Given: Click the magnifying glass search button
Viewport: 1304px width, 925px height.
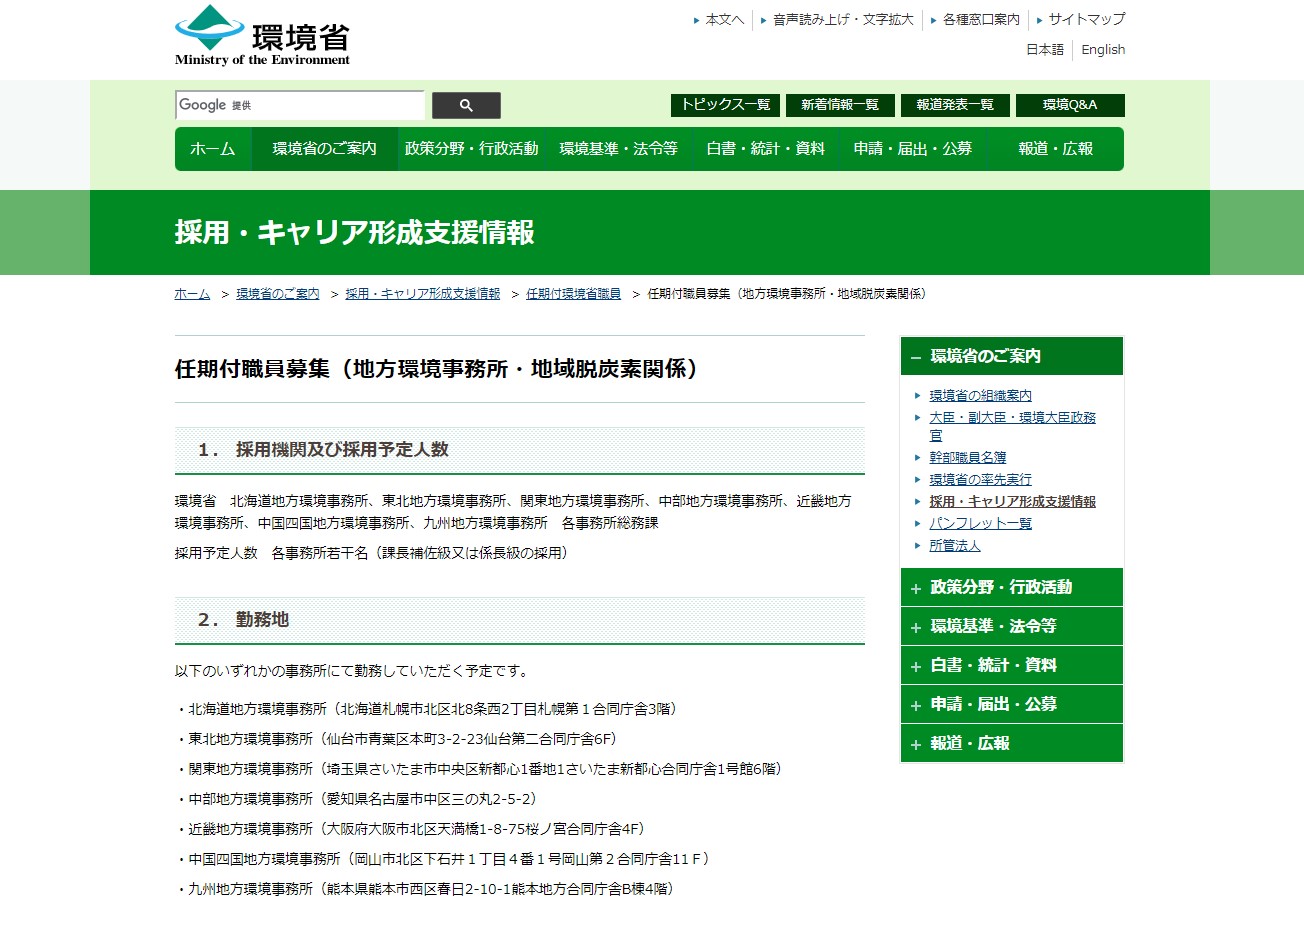Looking at the screenshot, I should pos(466,105).
